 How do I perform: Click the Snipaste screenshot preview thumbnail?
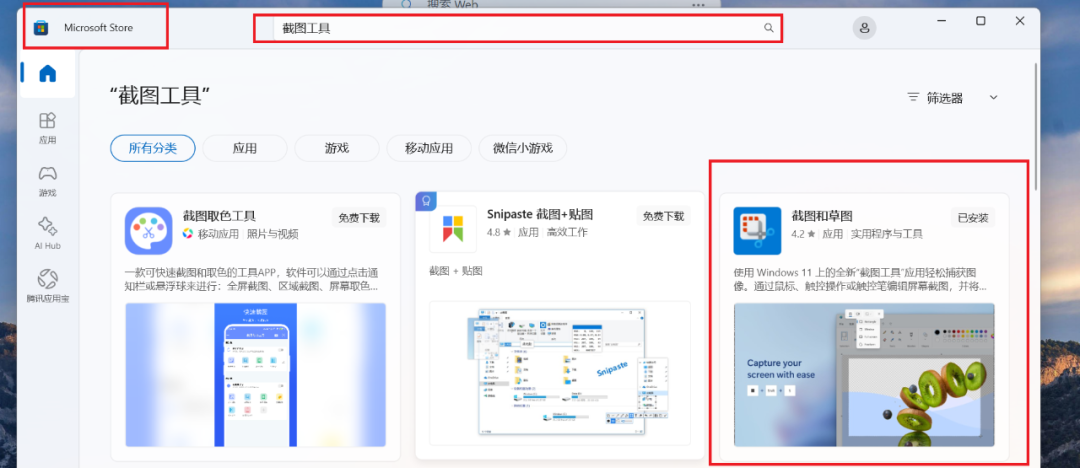[x=560, y=373]
